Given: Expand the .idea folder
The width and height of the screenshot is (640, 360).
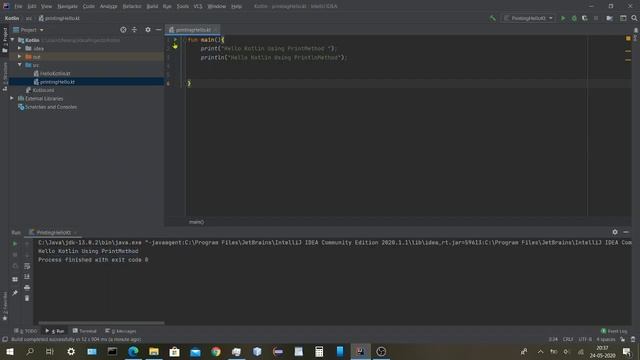Looking at the screenshot, I should coord(20,48).
